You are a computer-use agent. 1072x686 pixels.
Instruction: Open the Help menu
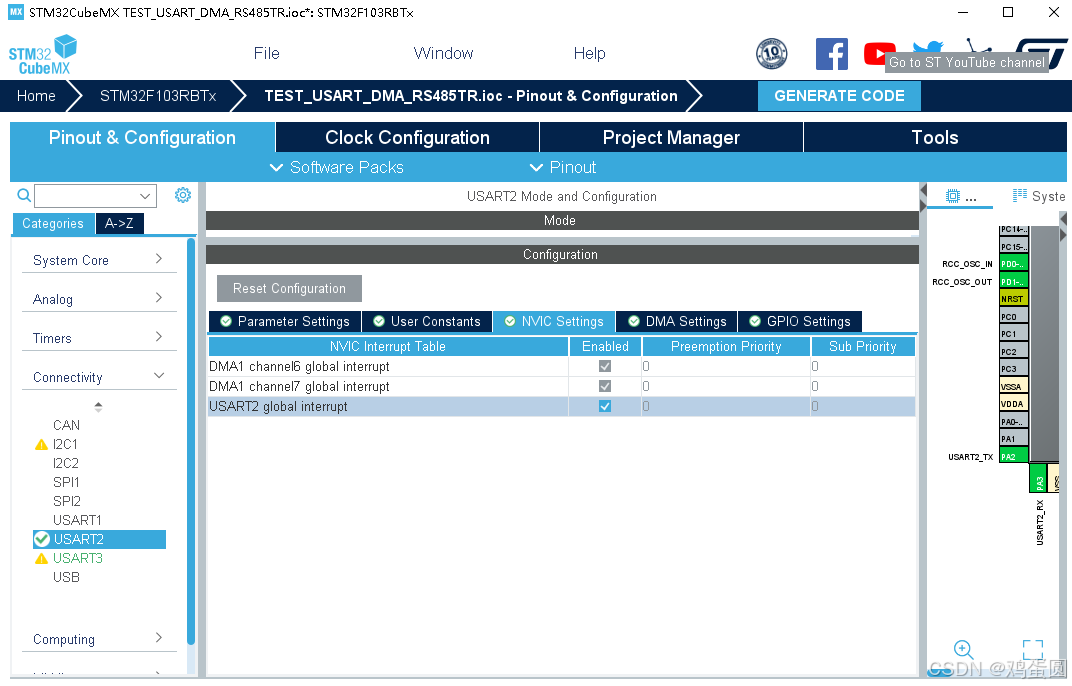click(x=589, y=53)
